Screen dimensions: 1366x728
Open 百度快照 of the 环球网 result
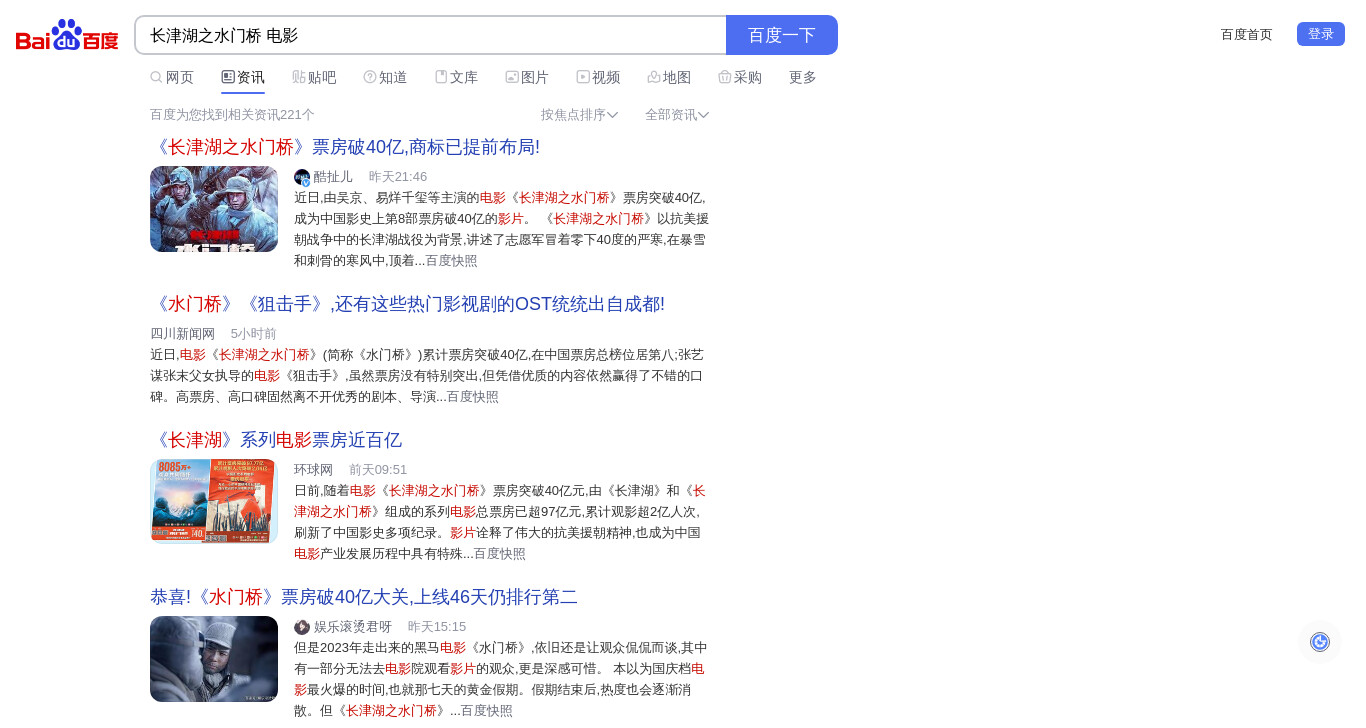pos(500,554)
